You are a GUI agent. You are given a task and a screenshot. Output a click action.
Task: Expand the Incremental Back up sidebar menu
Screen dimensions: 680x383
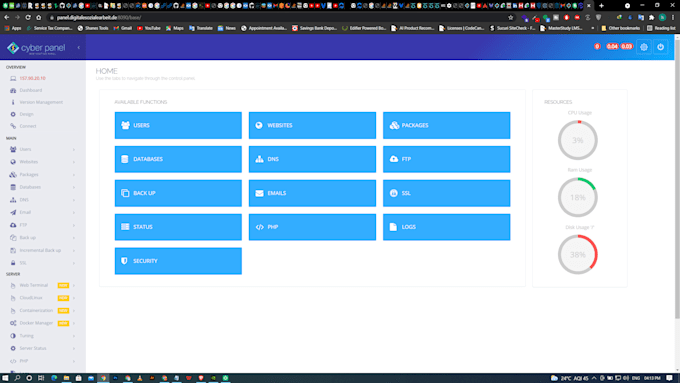click(42, 250)
